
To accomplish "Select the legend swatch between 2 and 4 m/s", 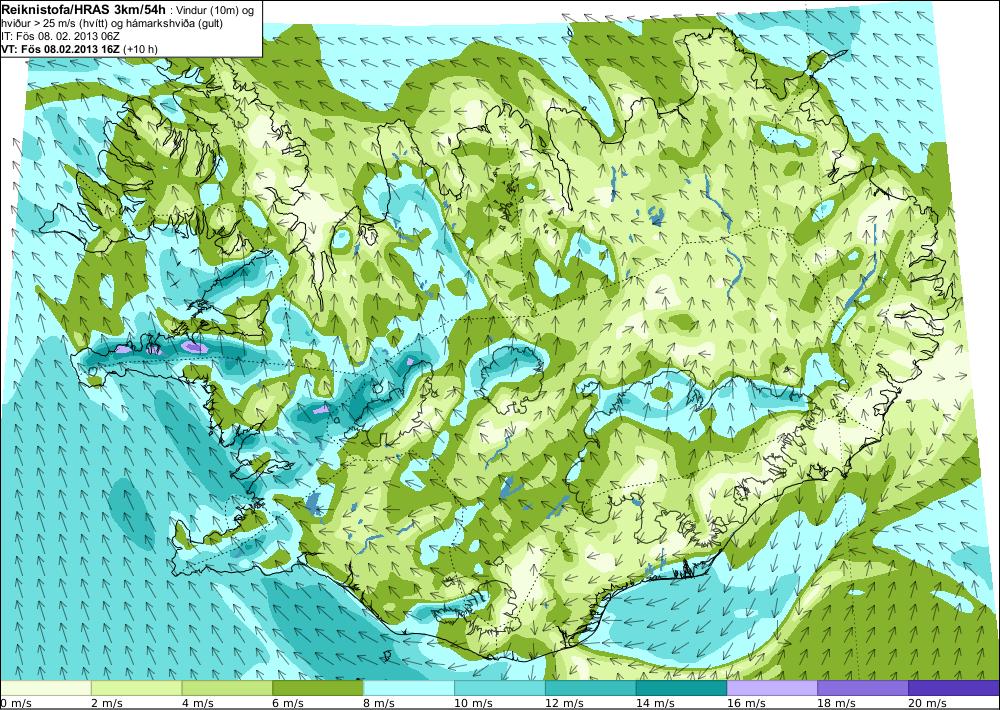I will point(136,688).
